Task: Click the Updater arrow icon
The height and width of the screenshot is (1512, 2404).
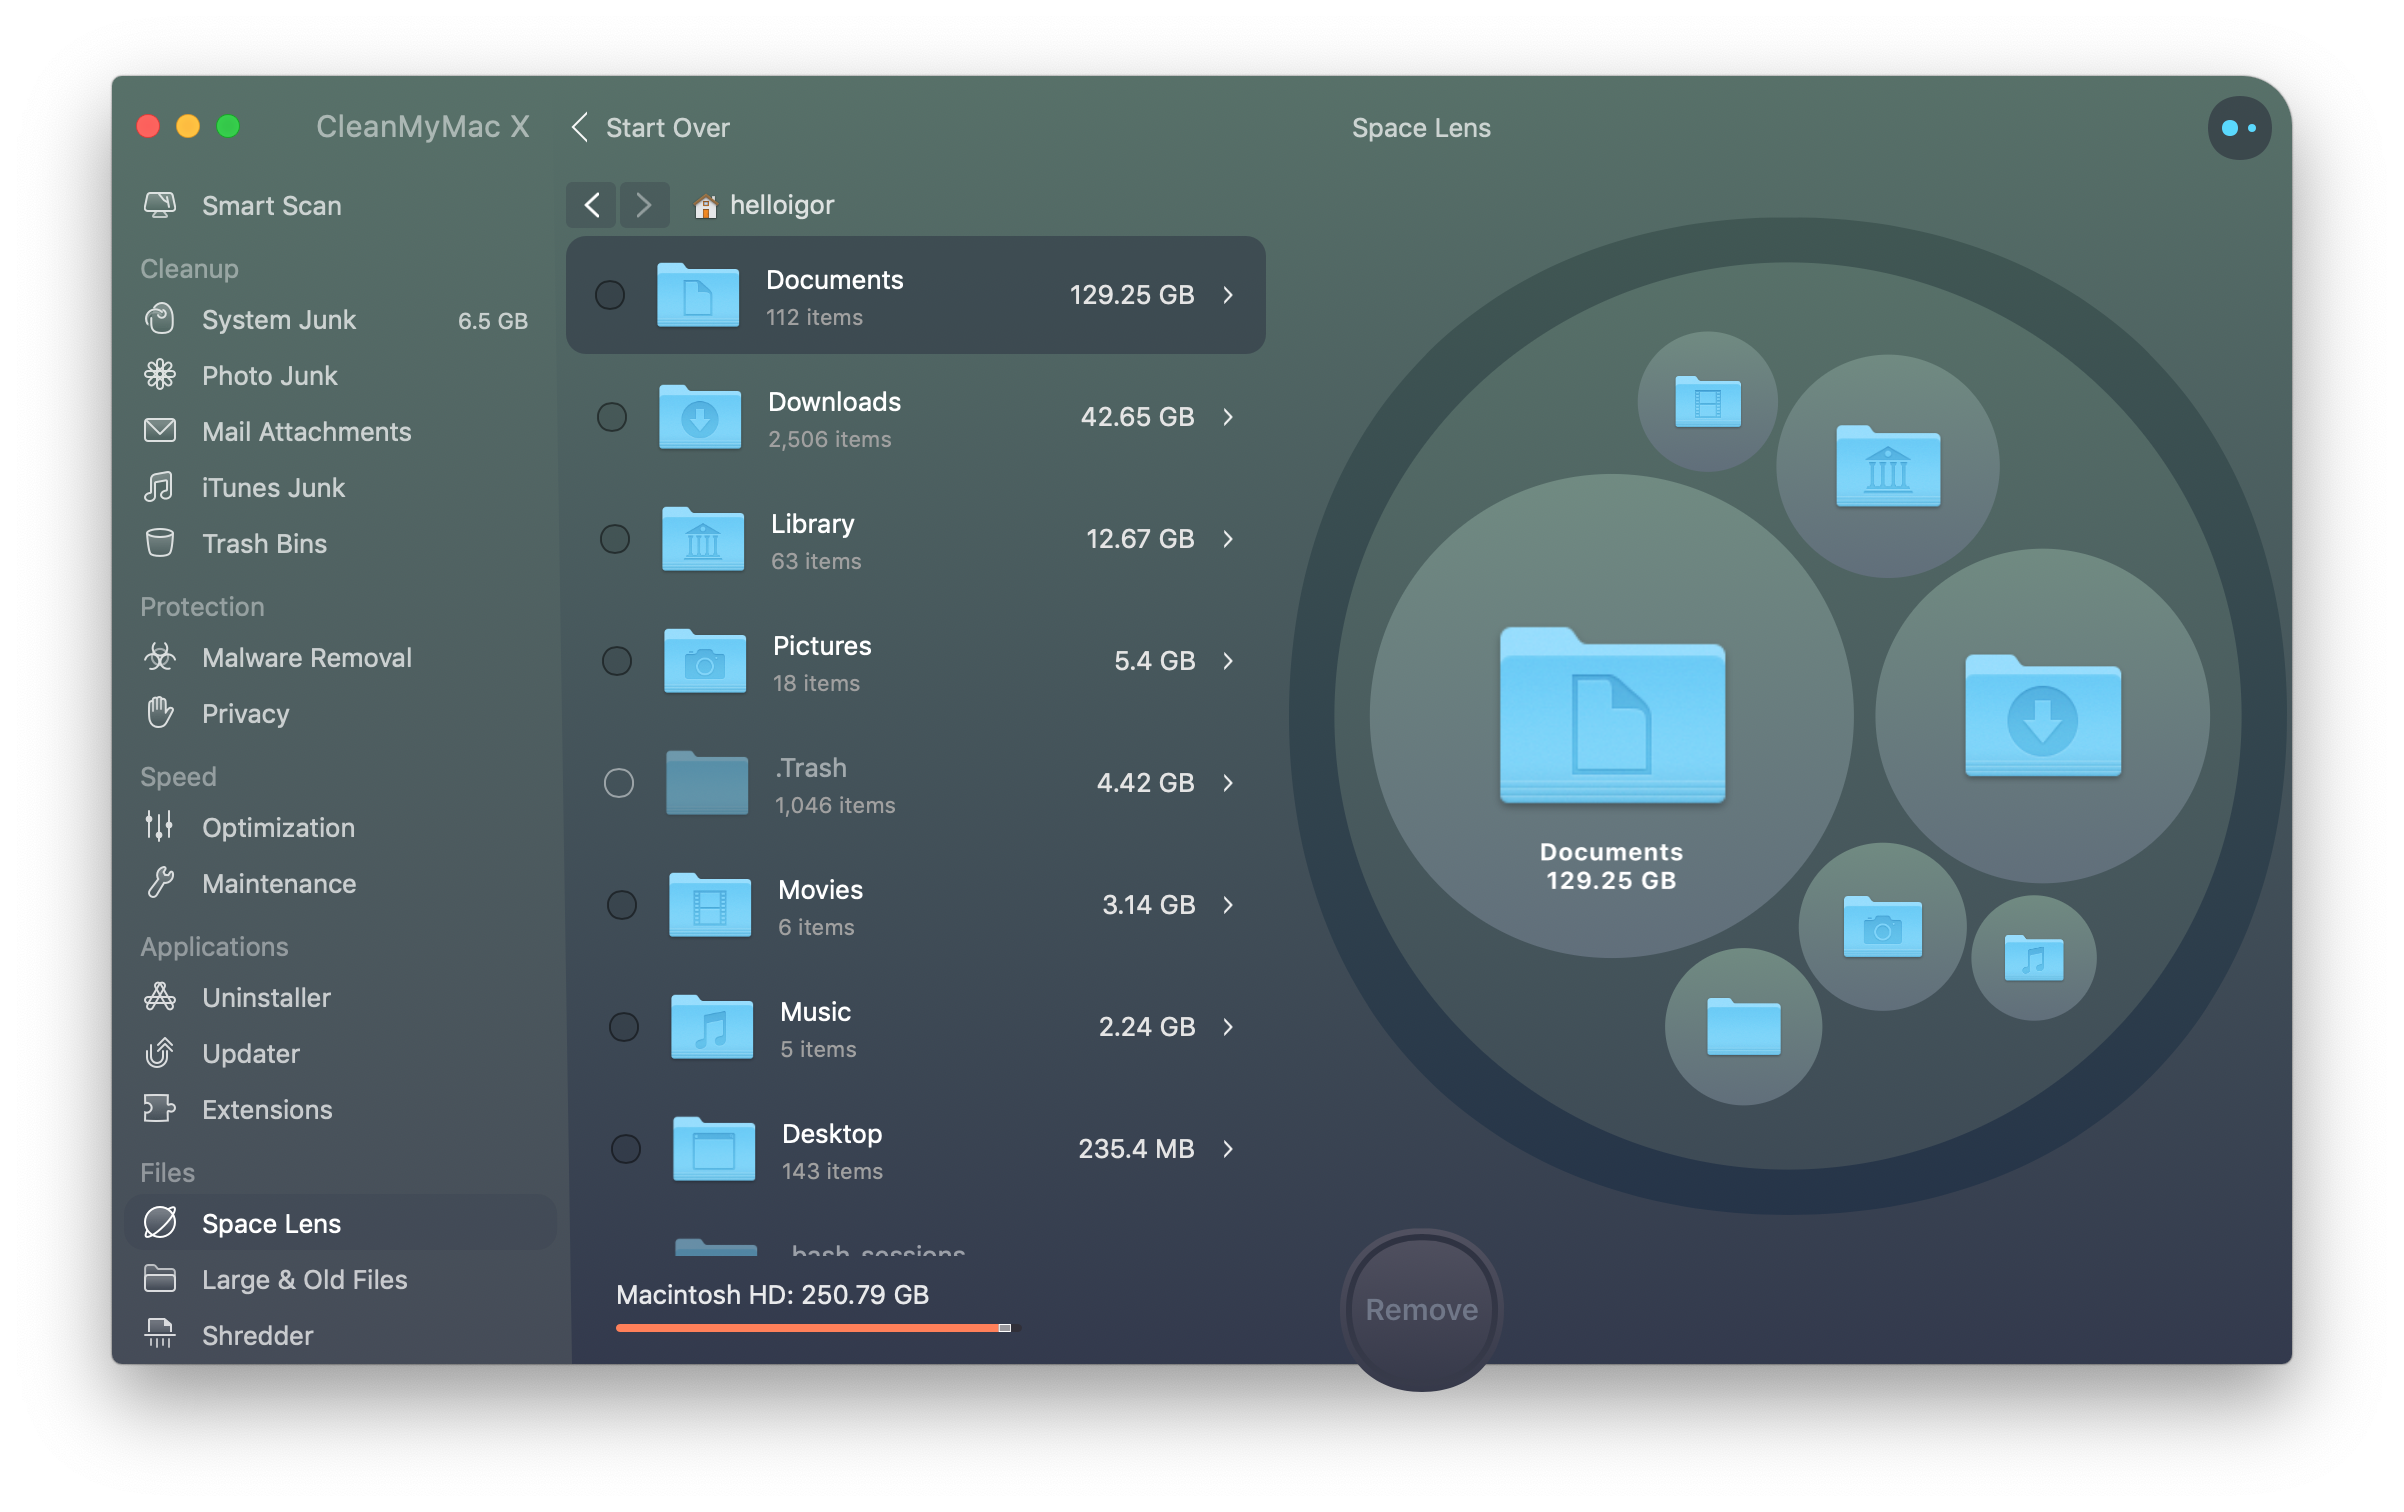Action: [x=160, y=1053]
